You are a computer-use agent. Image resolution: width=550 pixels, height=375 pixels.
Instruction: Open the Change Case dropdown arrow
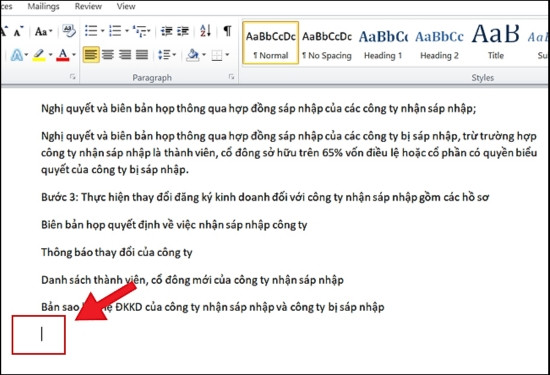point(51,32)
